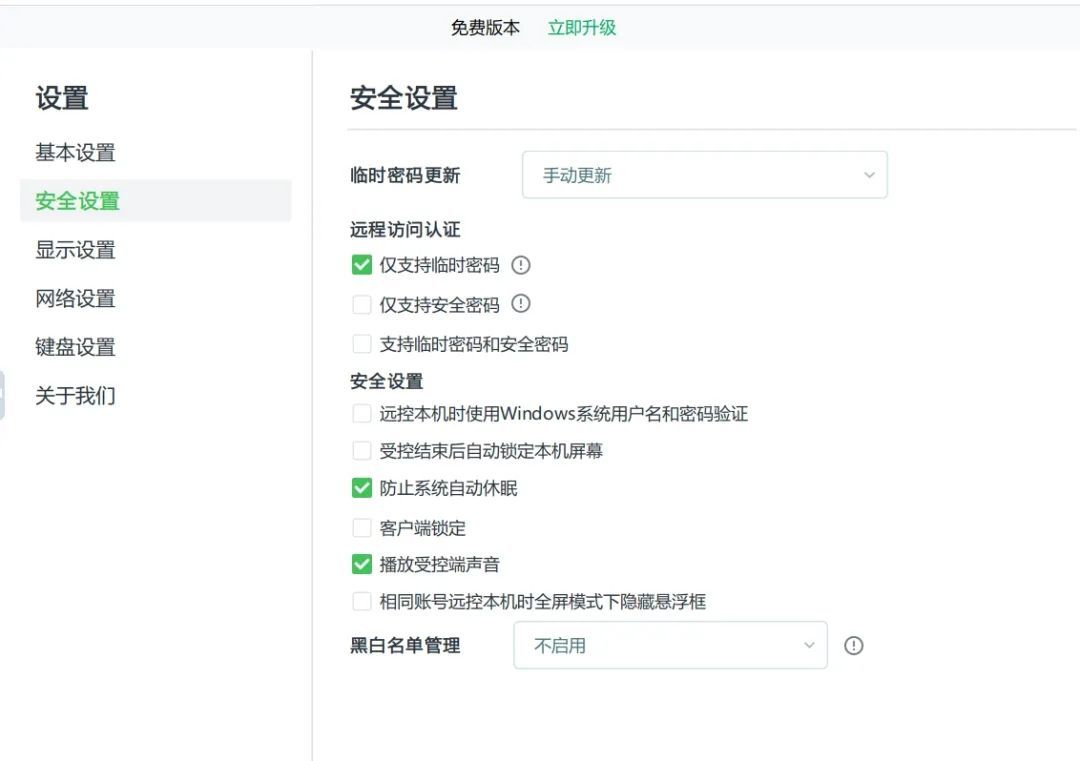The width and height of the screenshot is (1080, 761).
Task: Enable 仅支持安全密码 checkbox
Action: coord(362,305)
